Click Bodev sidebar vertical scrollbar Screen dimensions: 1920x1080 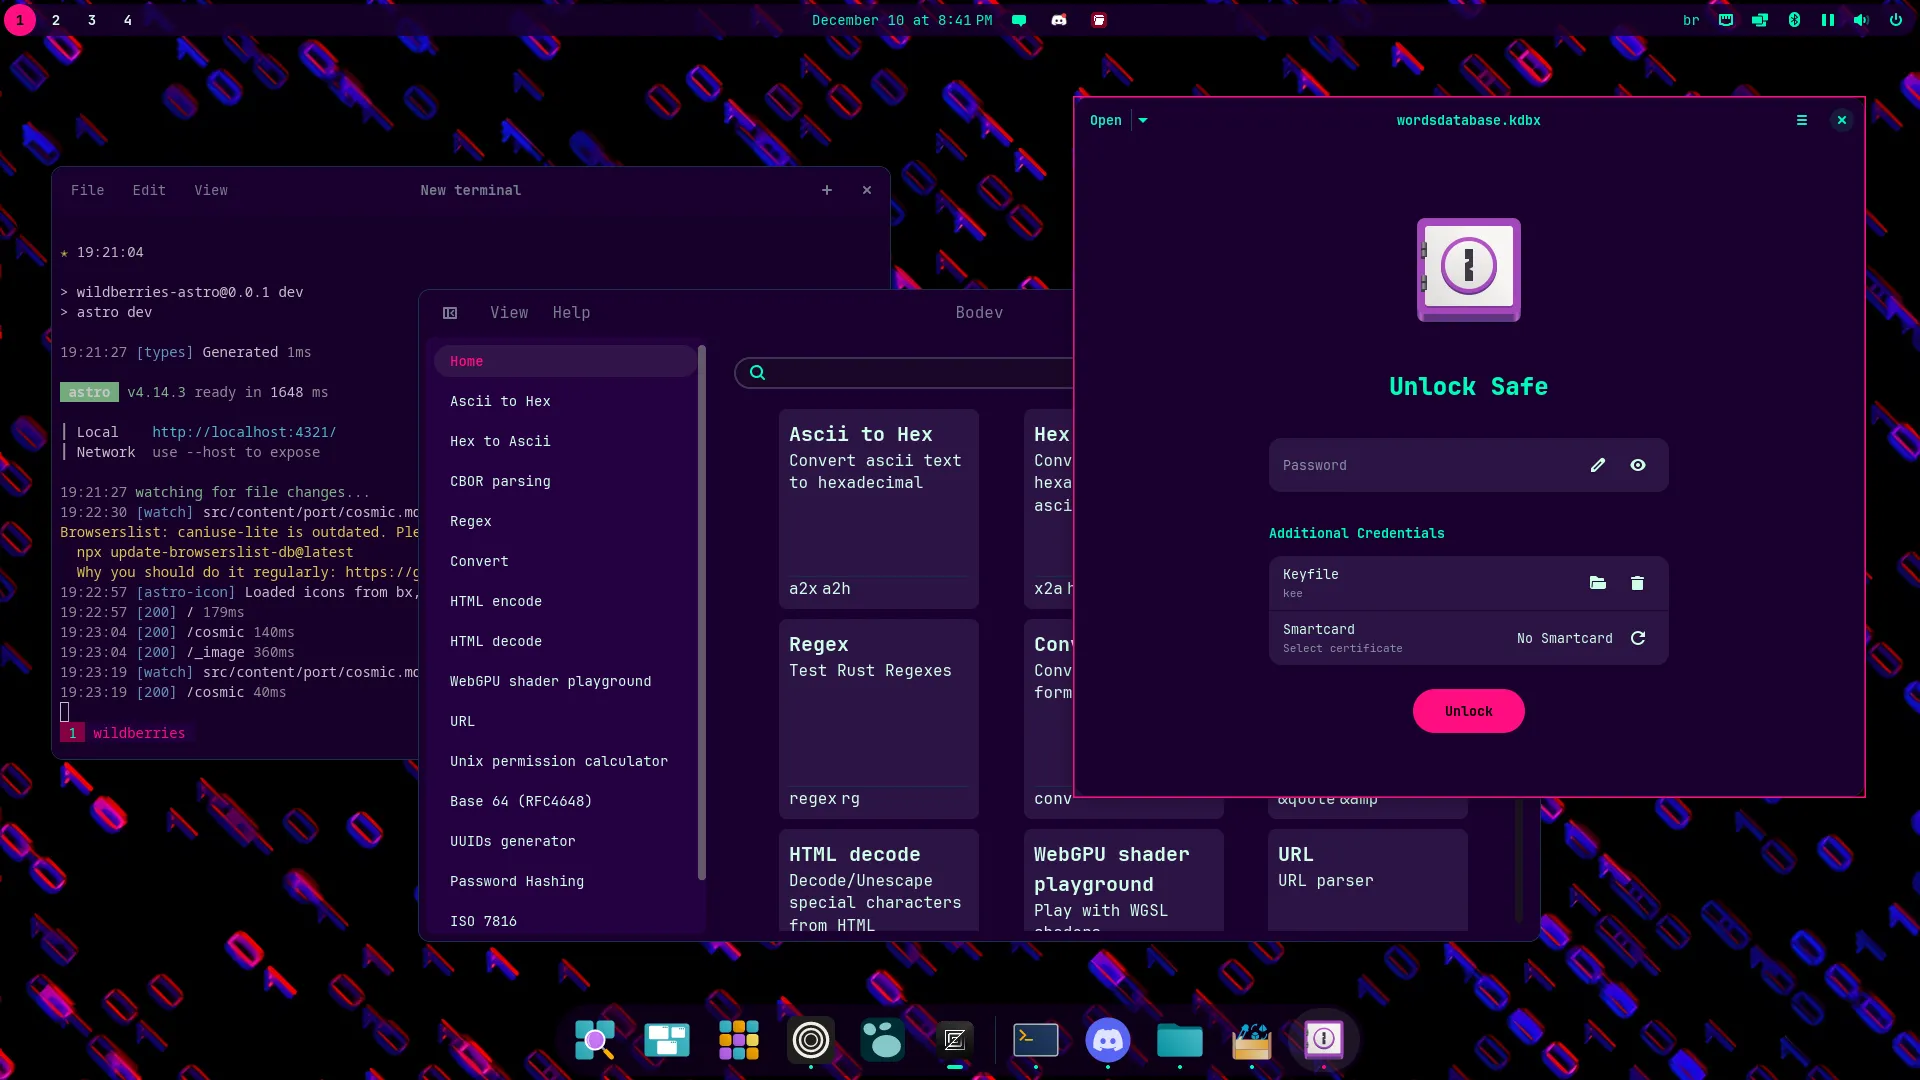702,612
